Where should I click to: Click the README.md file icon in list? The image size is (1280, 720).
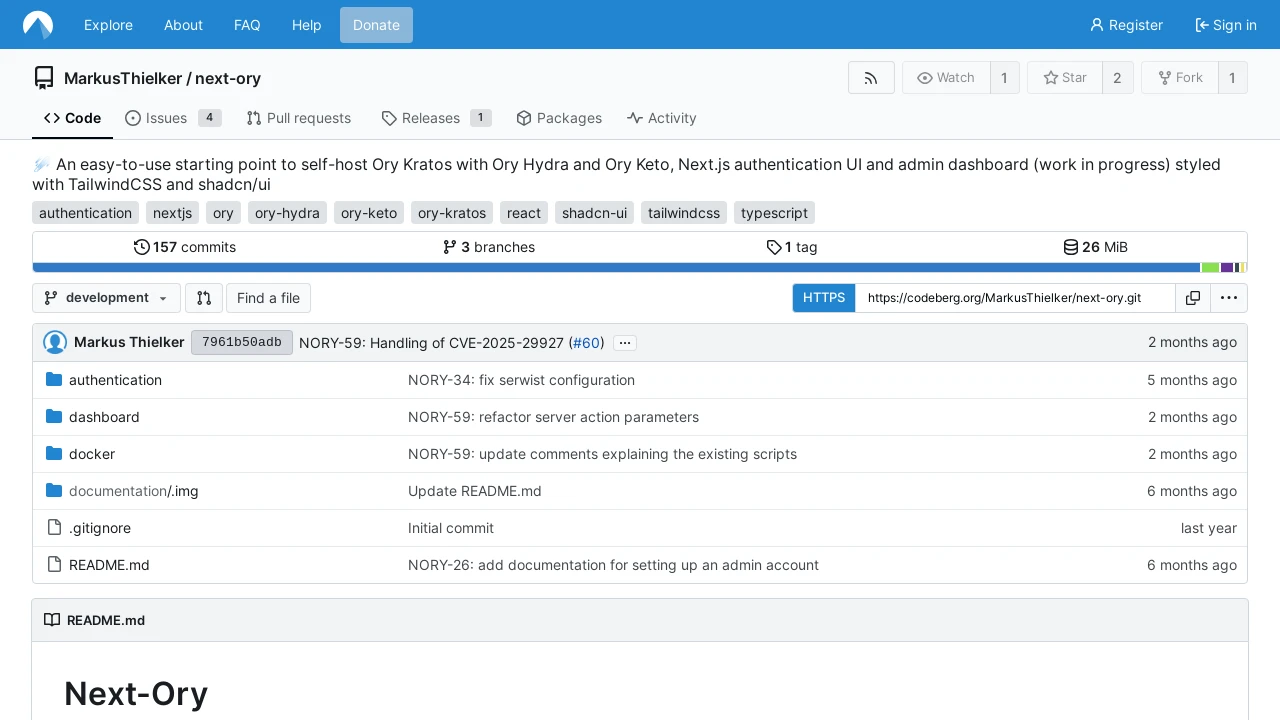[x=54, y=565]
